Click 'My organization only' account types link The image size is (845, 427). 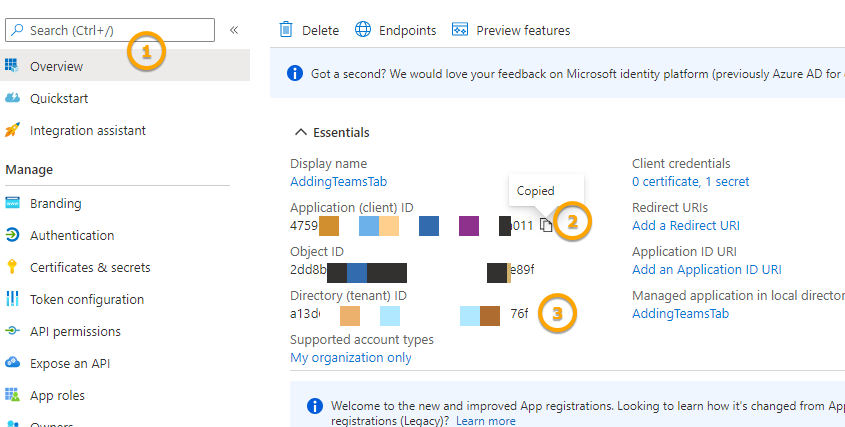(350, 357)
